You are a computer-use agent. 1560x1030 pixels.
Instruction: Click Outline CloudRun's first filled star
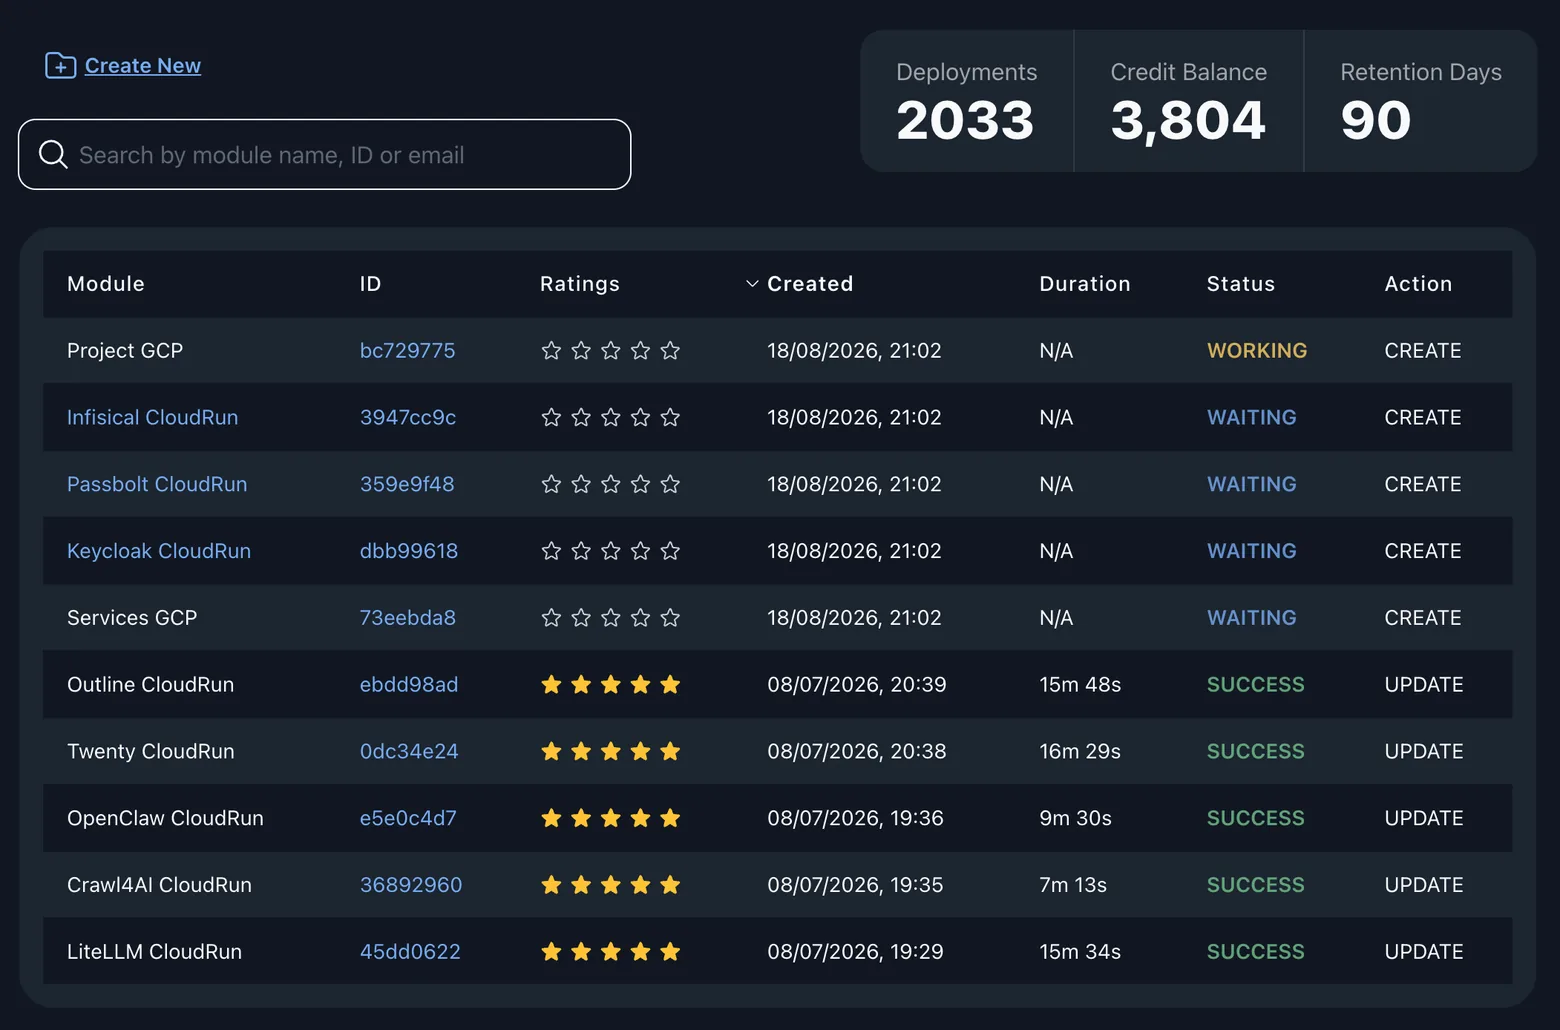[x=551, y=684]
